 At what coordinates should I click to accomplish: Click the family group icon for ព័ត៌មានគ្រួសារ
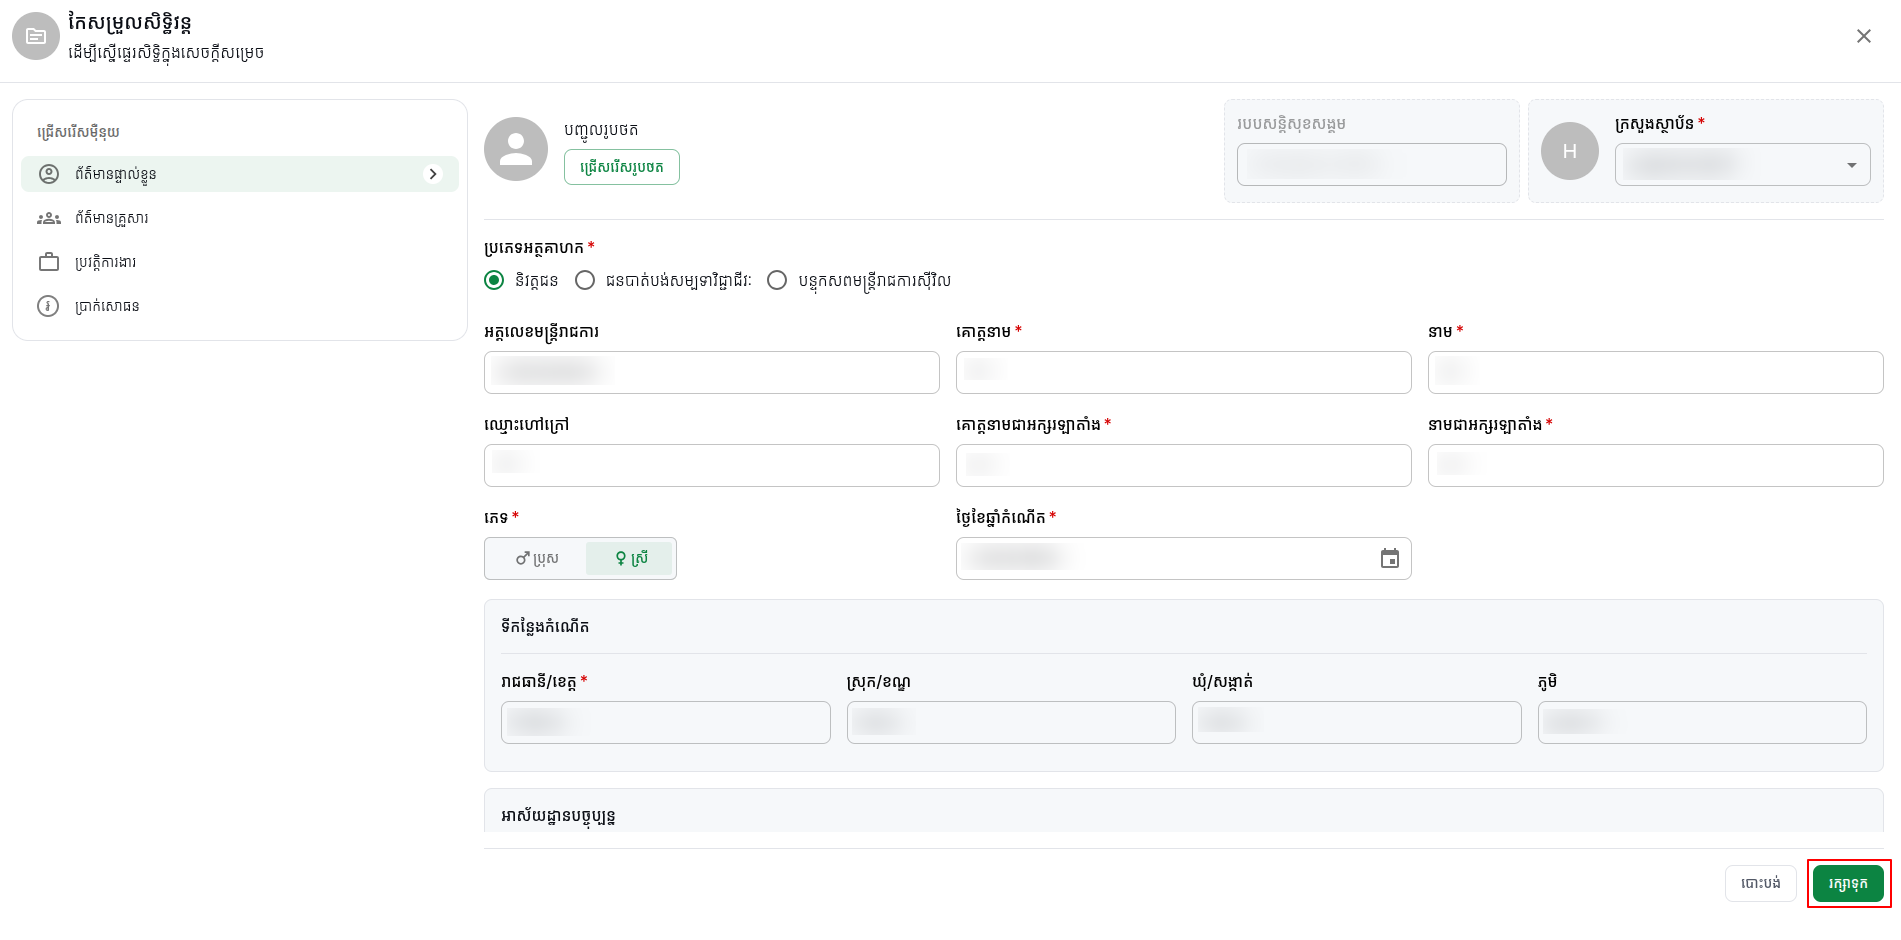click(x=49, y=218)
